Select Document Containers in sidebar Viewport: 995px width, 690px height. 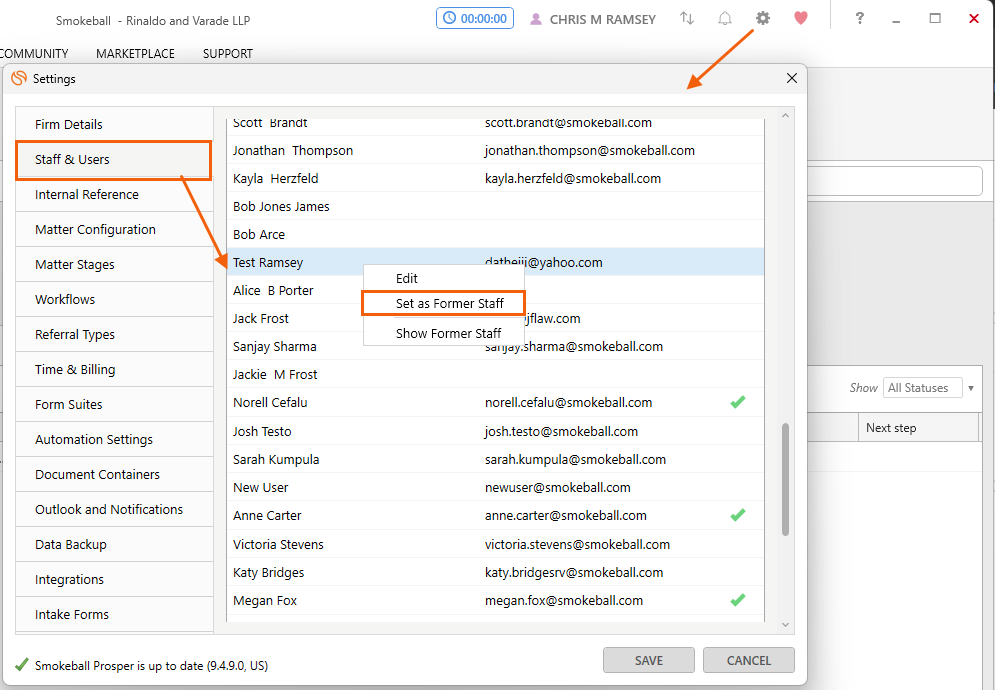(x=114, y=474)
